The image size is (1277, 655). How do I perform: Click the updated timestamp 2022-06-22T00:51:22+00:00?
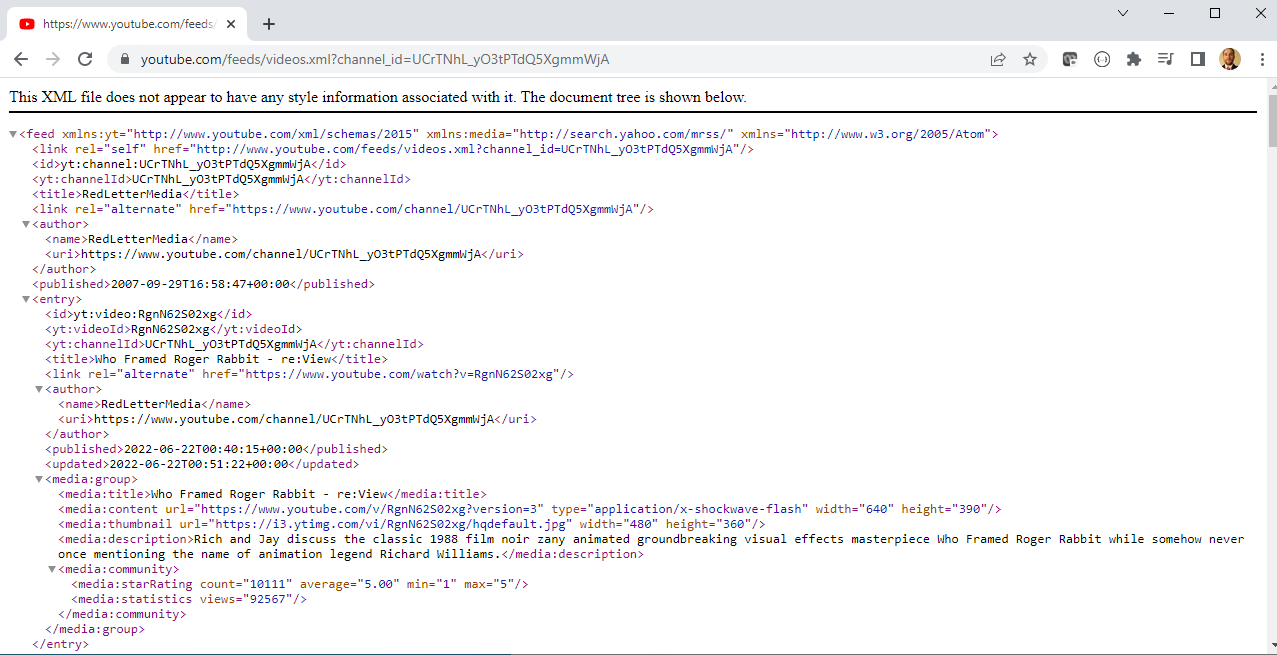(x=198, y=464)
